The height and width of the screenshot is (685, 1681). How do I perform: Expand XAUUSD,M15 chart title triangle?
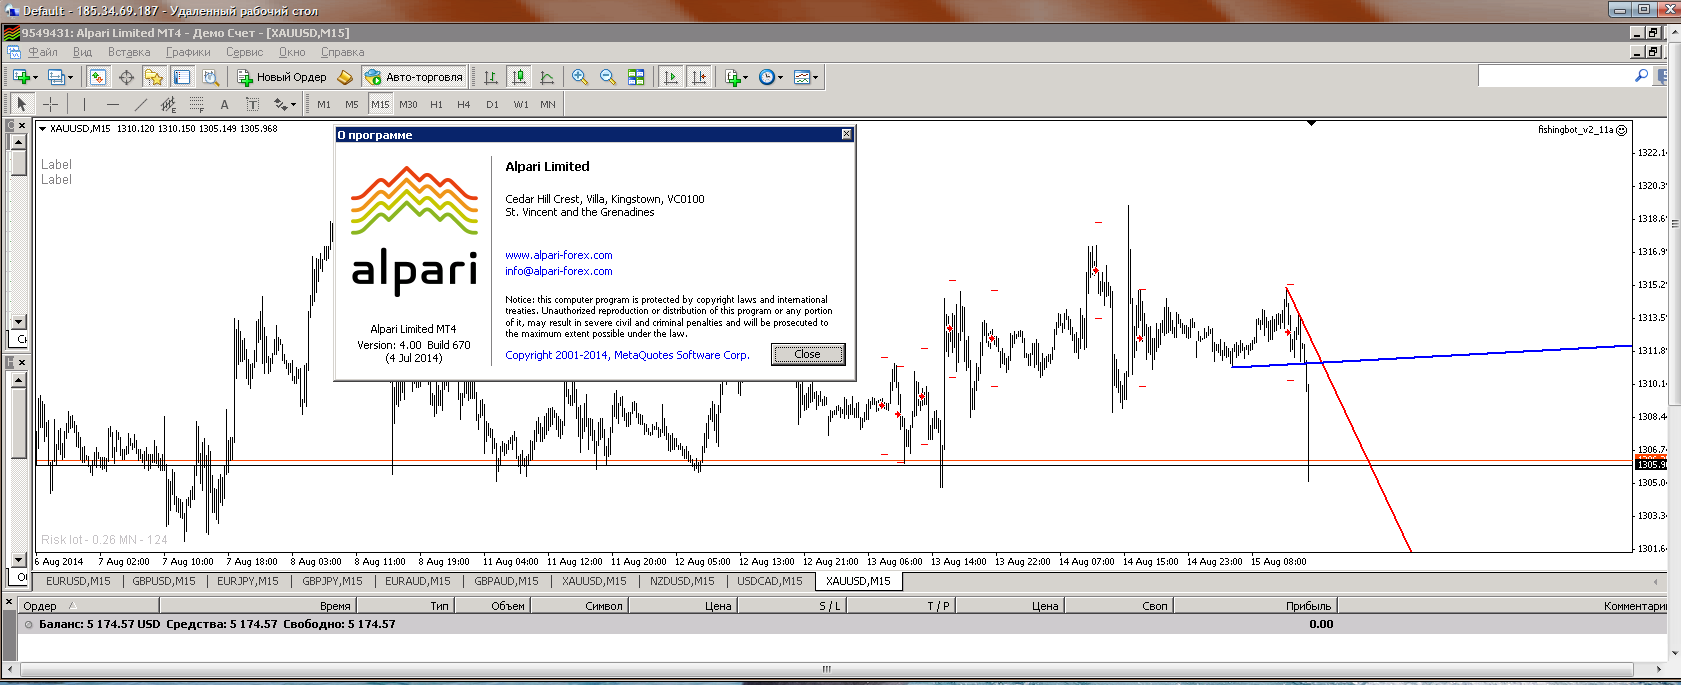coord(43,128)
